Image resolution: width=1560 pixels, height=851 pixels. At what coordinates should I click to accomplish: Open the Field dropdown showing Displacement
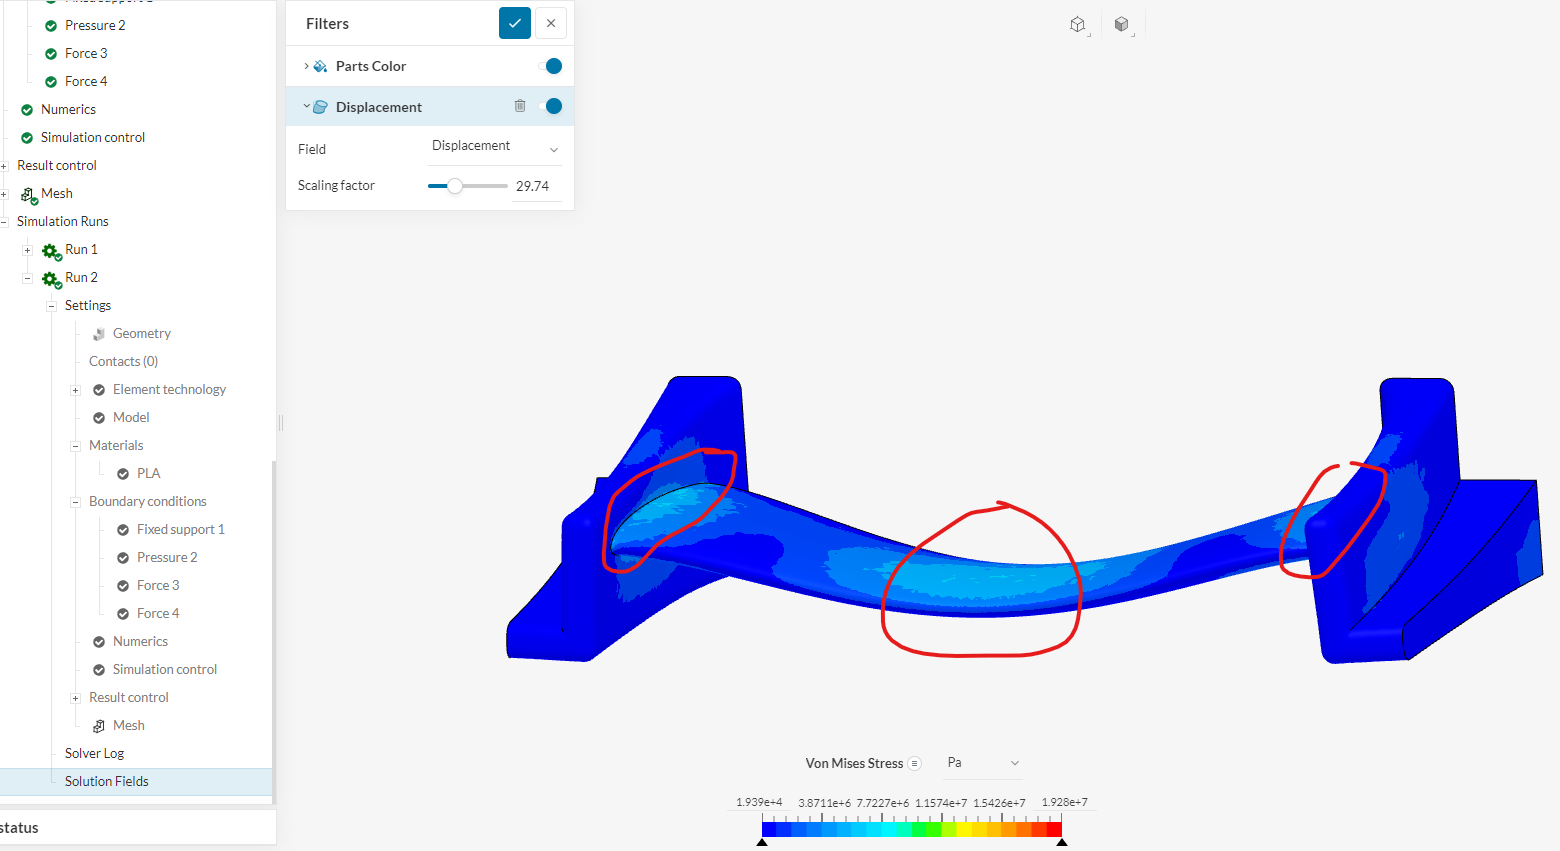pyautogui.click(x=495, y=148)
